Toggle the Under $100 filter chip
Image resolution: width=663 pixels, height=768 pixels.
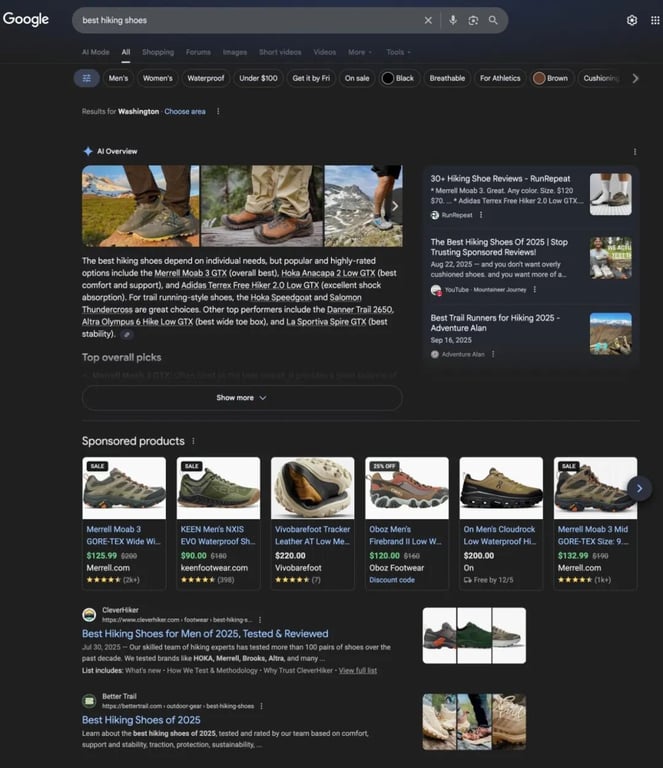(x=258, y=78)
